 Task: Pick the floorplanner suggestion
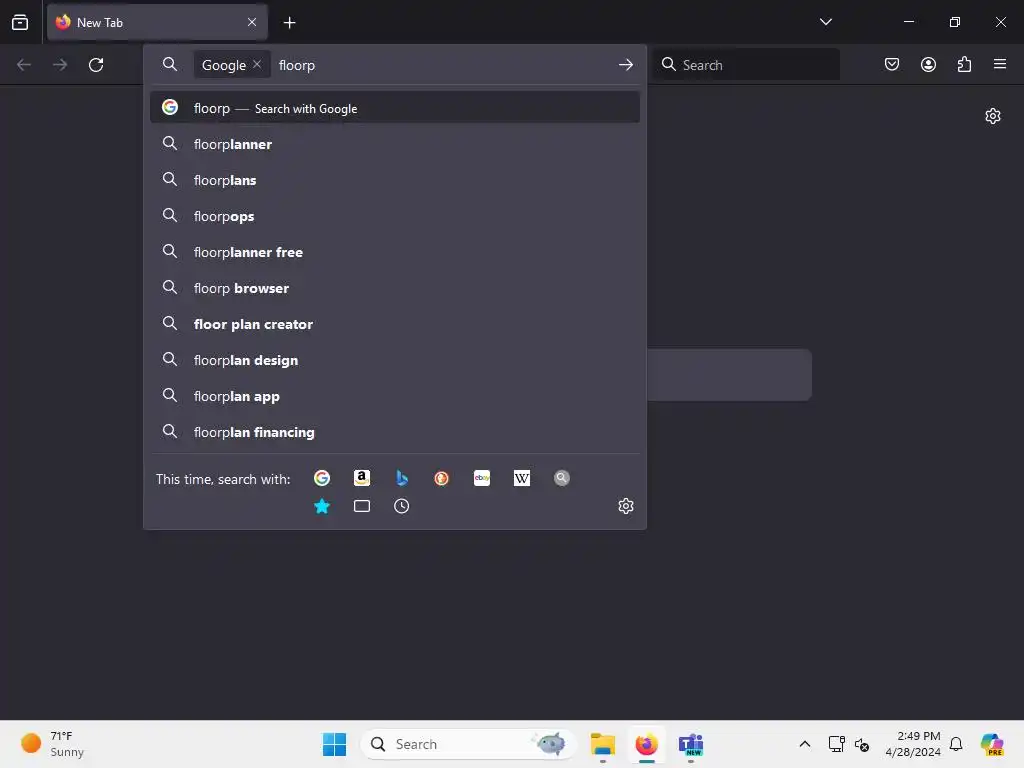click(x=394, y=144)
